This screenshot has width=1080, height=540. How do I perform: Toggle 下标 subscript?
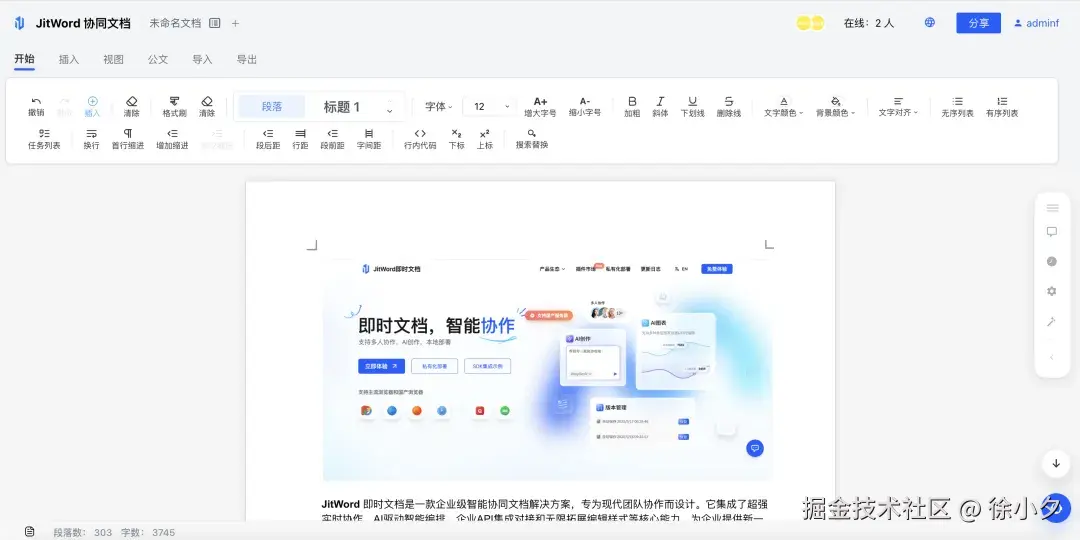[457, 138]
